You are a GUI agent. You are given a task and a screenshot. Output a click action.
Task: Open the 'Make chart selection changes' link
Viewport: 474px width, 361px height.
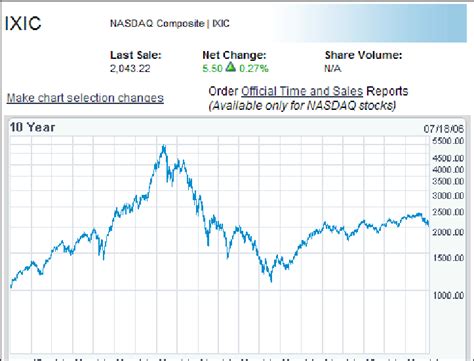click(x=85, y=98)
